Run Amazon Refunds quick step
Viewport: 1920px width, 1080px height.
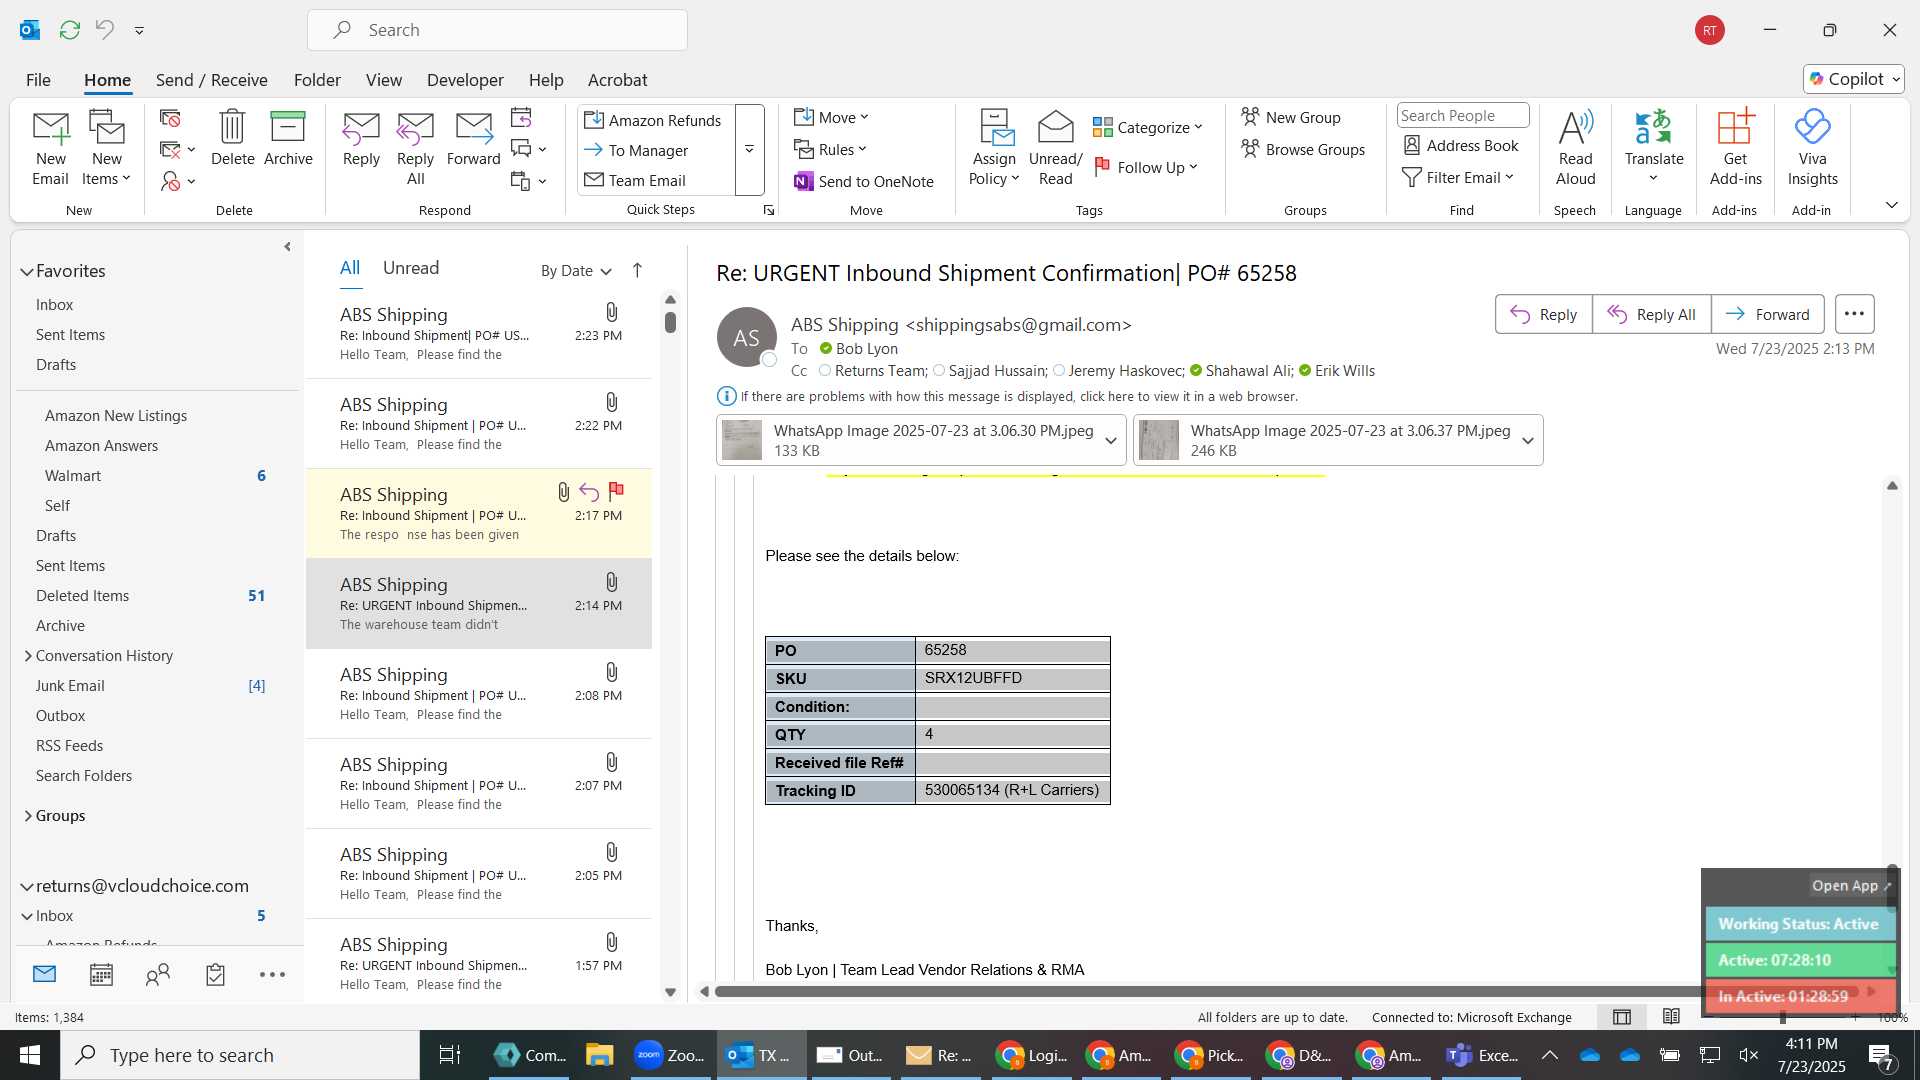(653, 120)
